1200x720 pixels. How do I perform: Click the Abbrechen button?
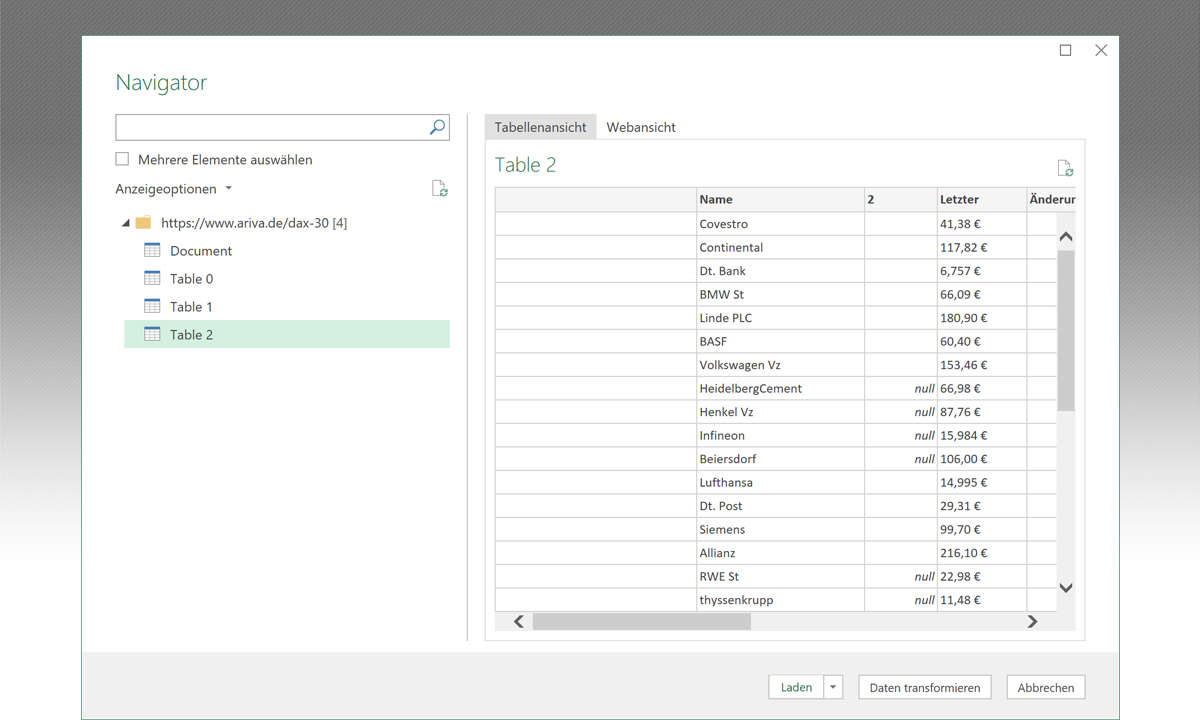tap(1046, 687)
